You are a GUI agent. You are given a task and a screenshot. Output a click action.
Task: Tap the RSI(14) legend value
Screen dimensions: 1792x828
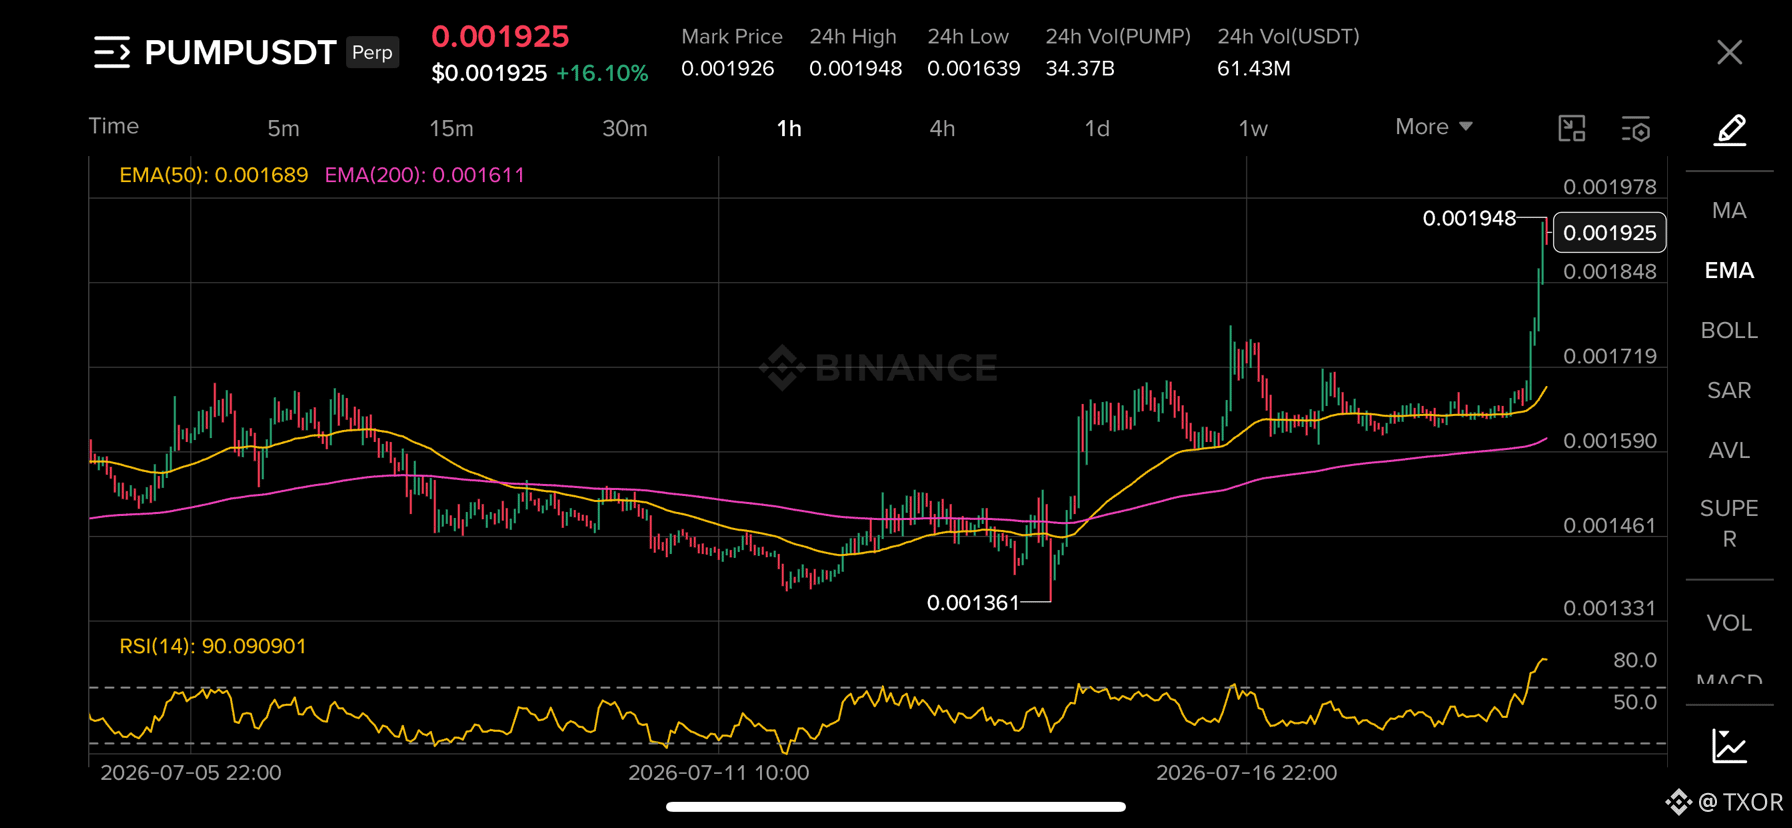pos(213,646)
